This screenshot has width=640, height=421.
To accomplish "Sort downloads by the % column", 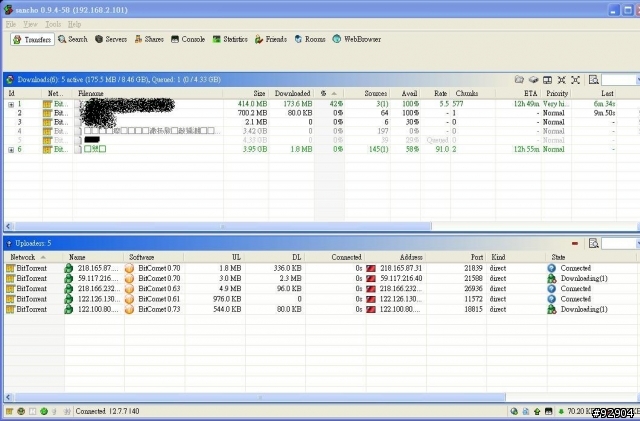I will point(329,94).
